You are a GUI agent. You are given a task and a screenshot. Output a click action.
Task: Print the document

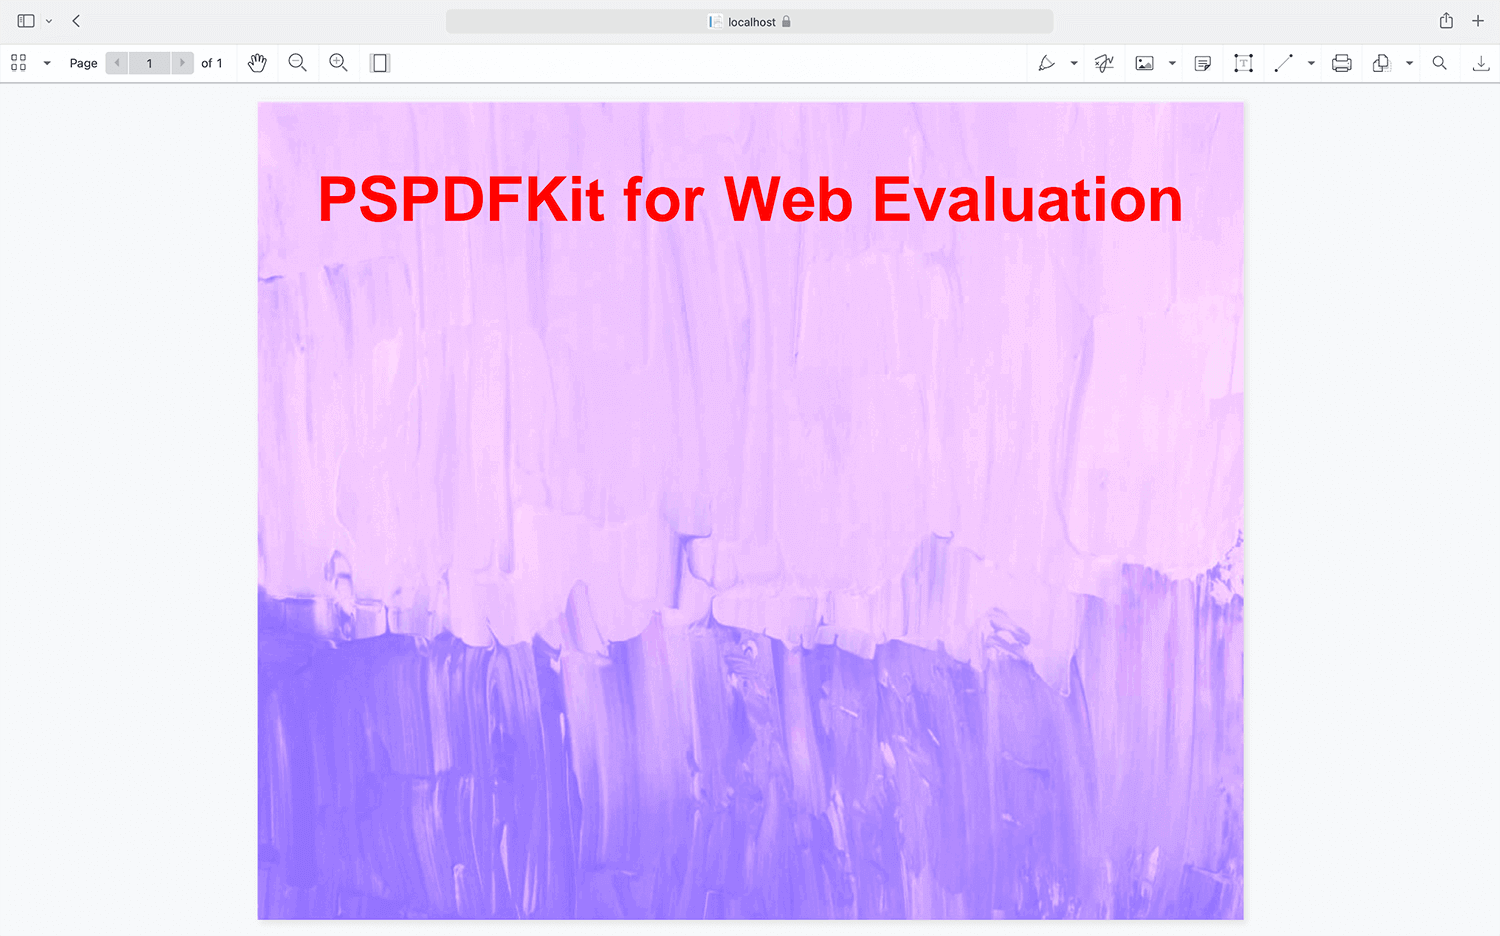(x=1341, y=63)
